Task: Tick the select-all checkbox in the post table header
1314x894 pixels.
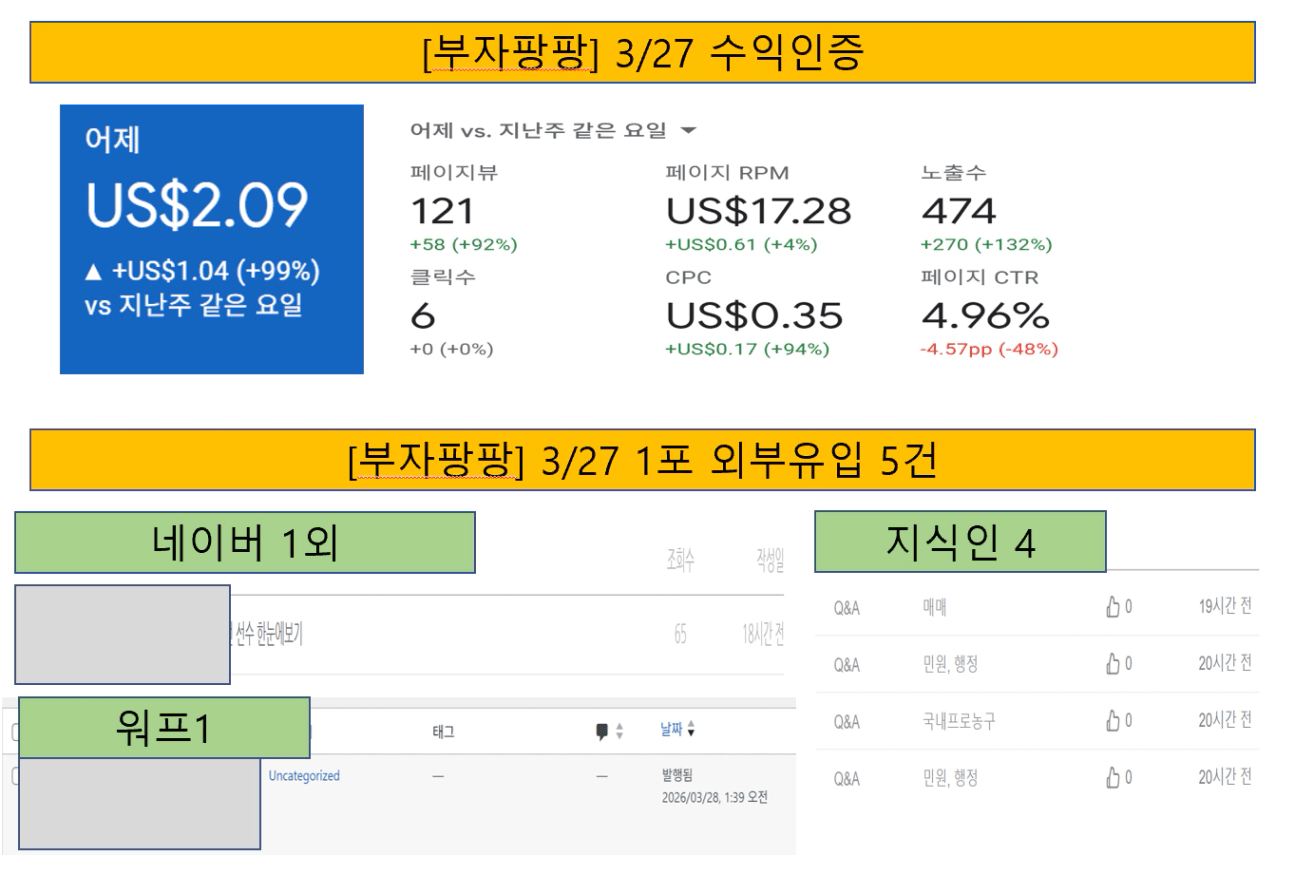Action: point(13,733)
